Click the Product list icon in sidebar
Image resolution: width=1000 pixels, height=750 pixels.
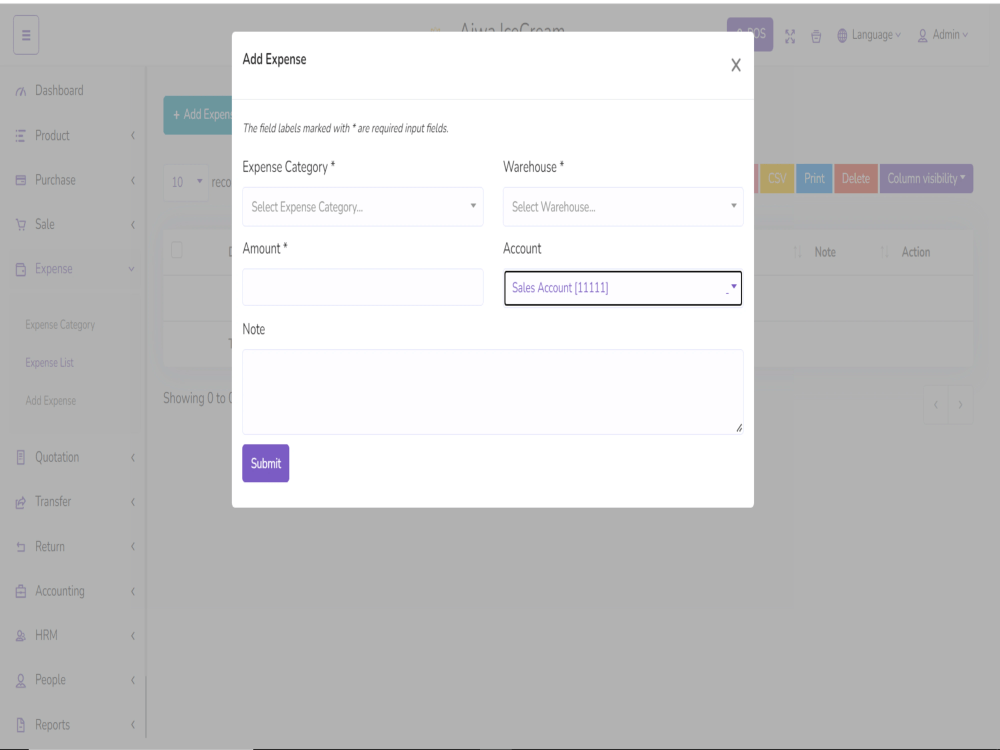point(20,135)
